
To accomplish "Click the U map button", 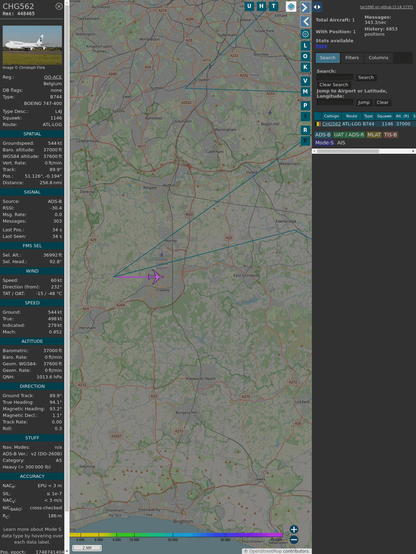I will [249, 6].
